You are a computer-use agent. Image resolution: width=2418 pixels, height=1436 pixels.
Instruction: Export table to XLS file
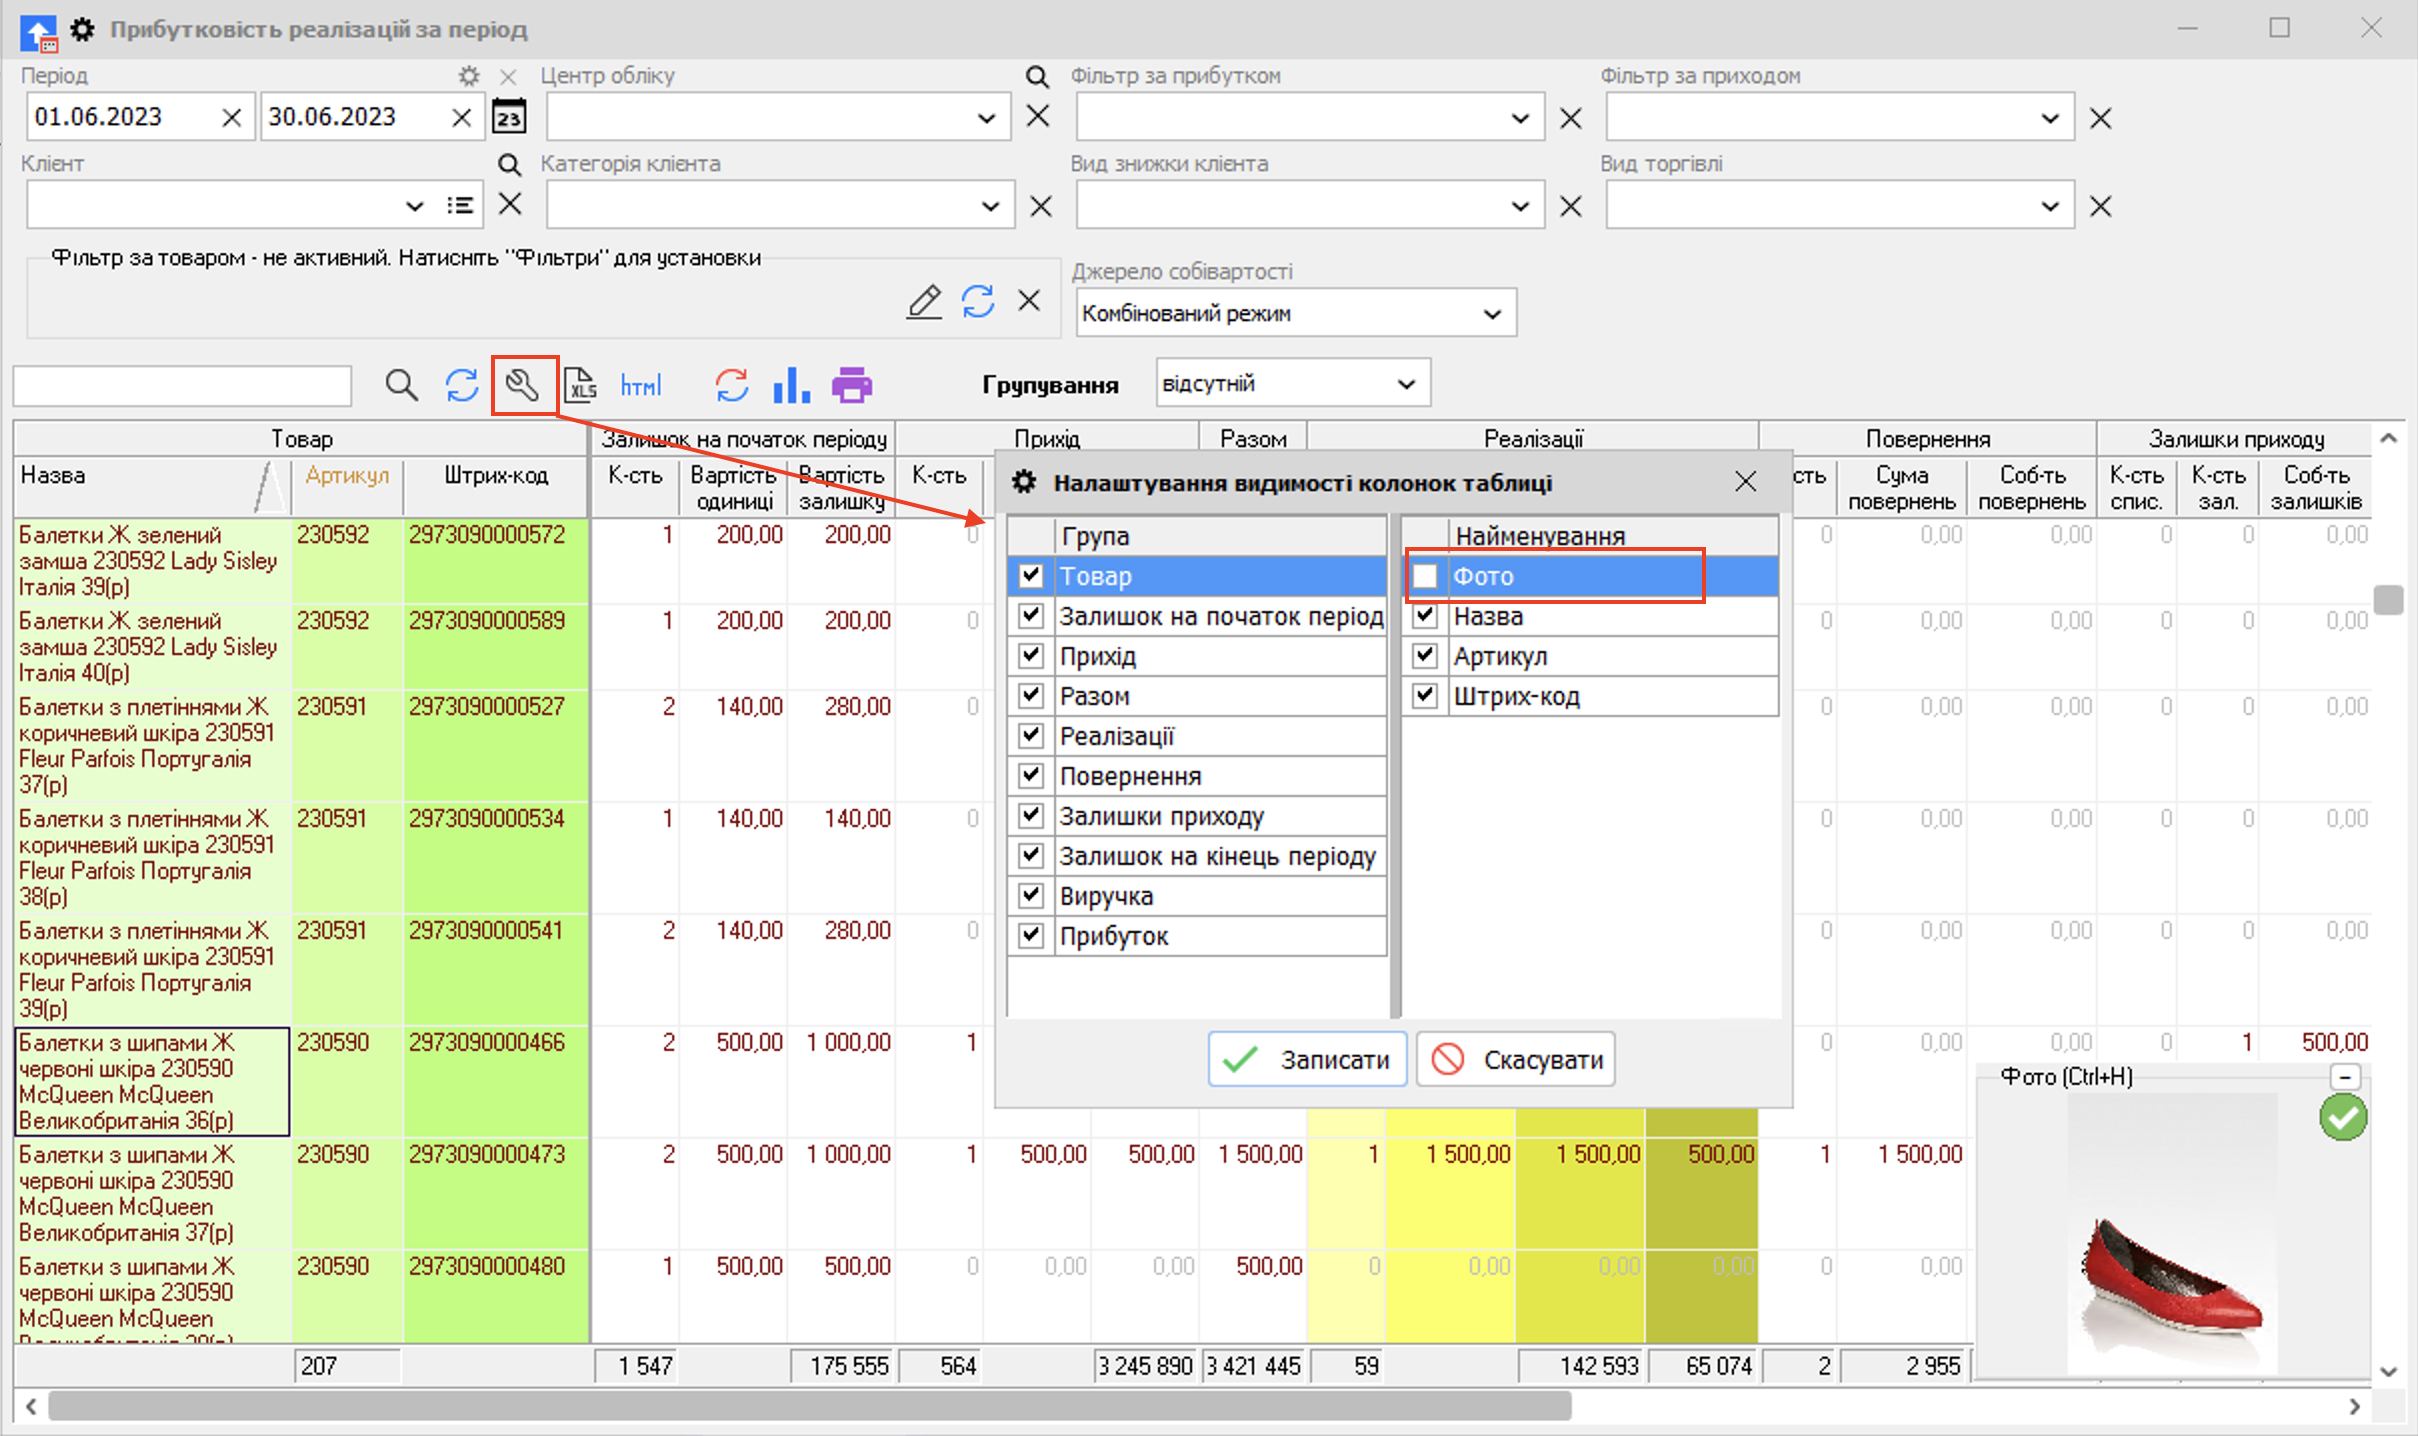(x=581, y=385)
